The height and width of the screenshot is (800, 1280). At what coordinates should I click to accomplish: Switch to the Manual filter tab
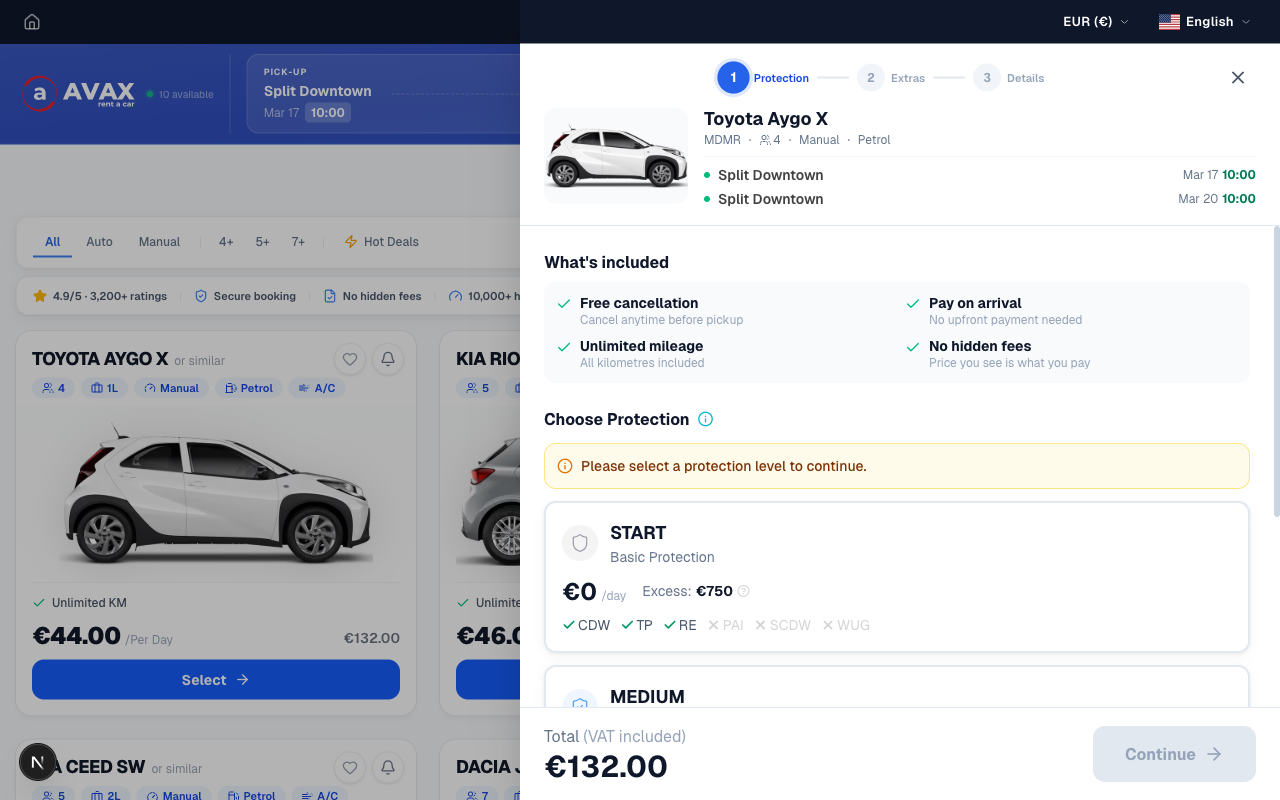click(x=159, y=242)
